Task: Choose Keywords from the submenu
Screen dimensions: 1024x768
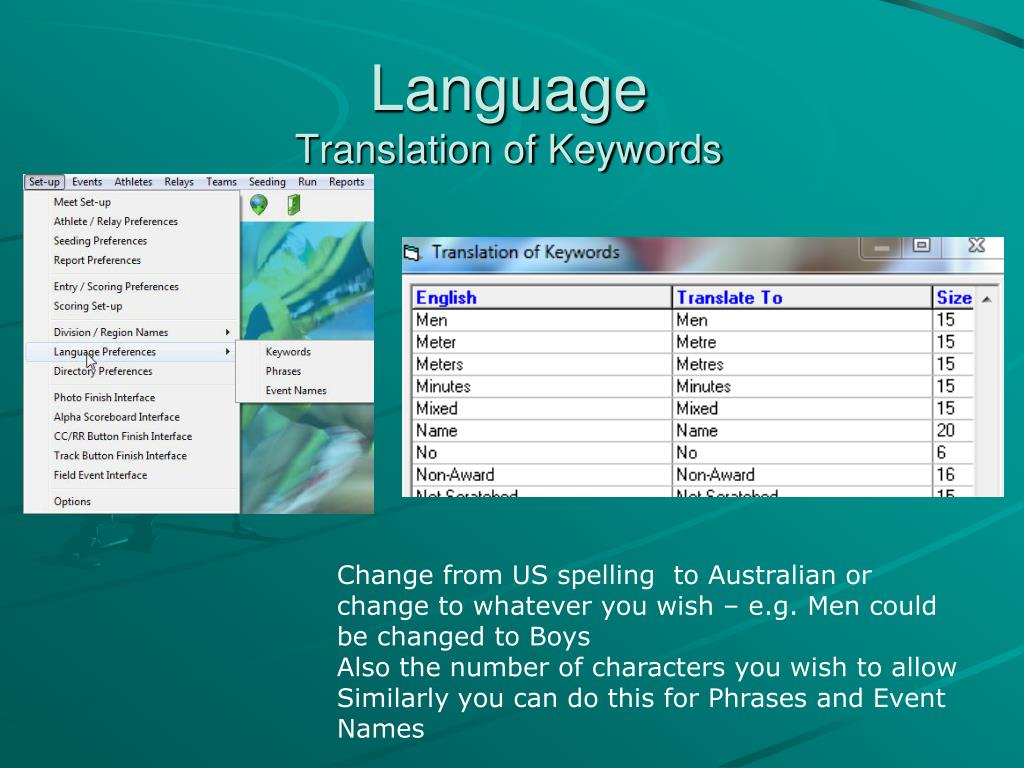Action: click(x=305, y=352)
